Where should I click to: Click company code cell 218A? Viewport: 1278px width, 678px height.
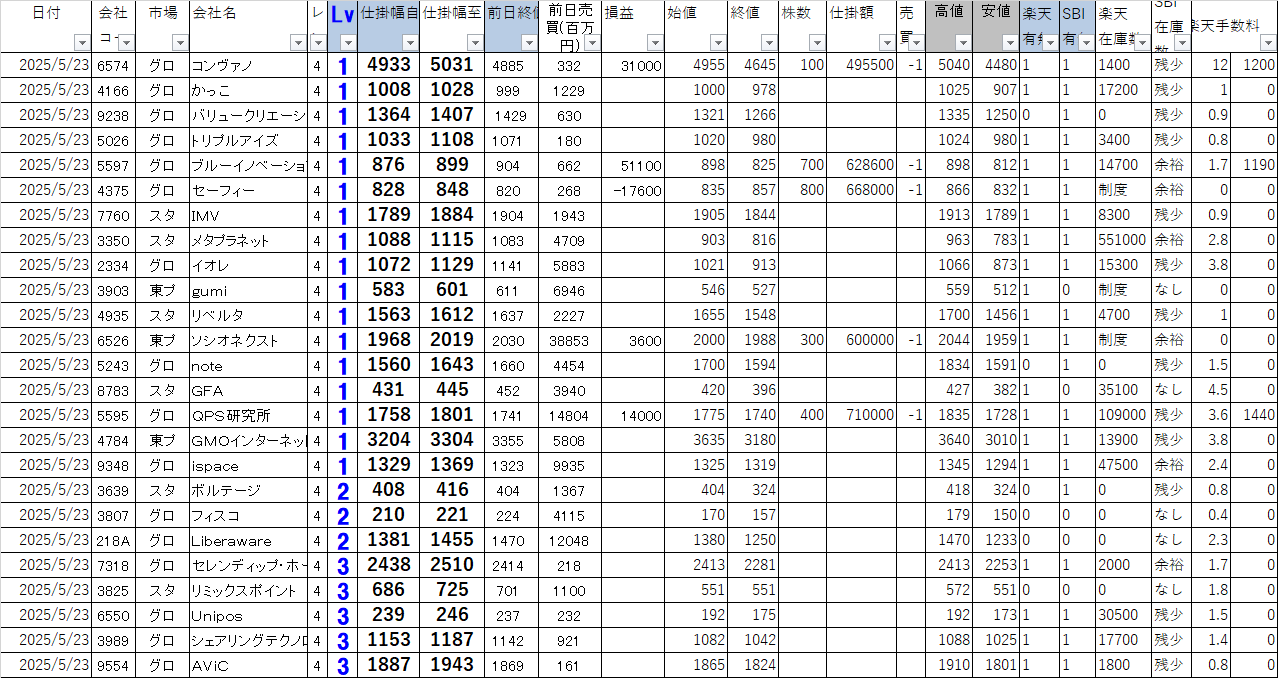point(114,540)
